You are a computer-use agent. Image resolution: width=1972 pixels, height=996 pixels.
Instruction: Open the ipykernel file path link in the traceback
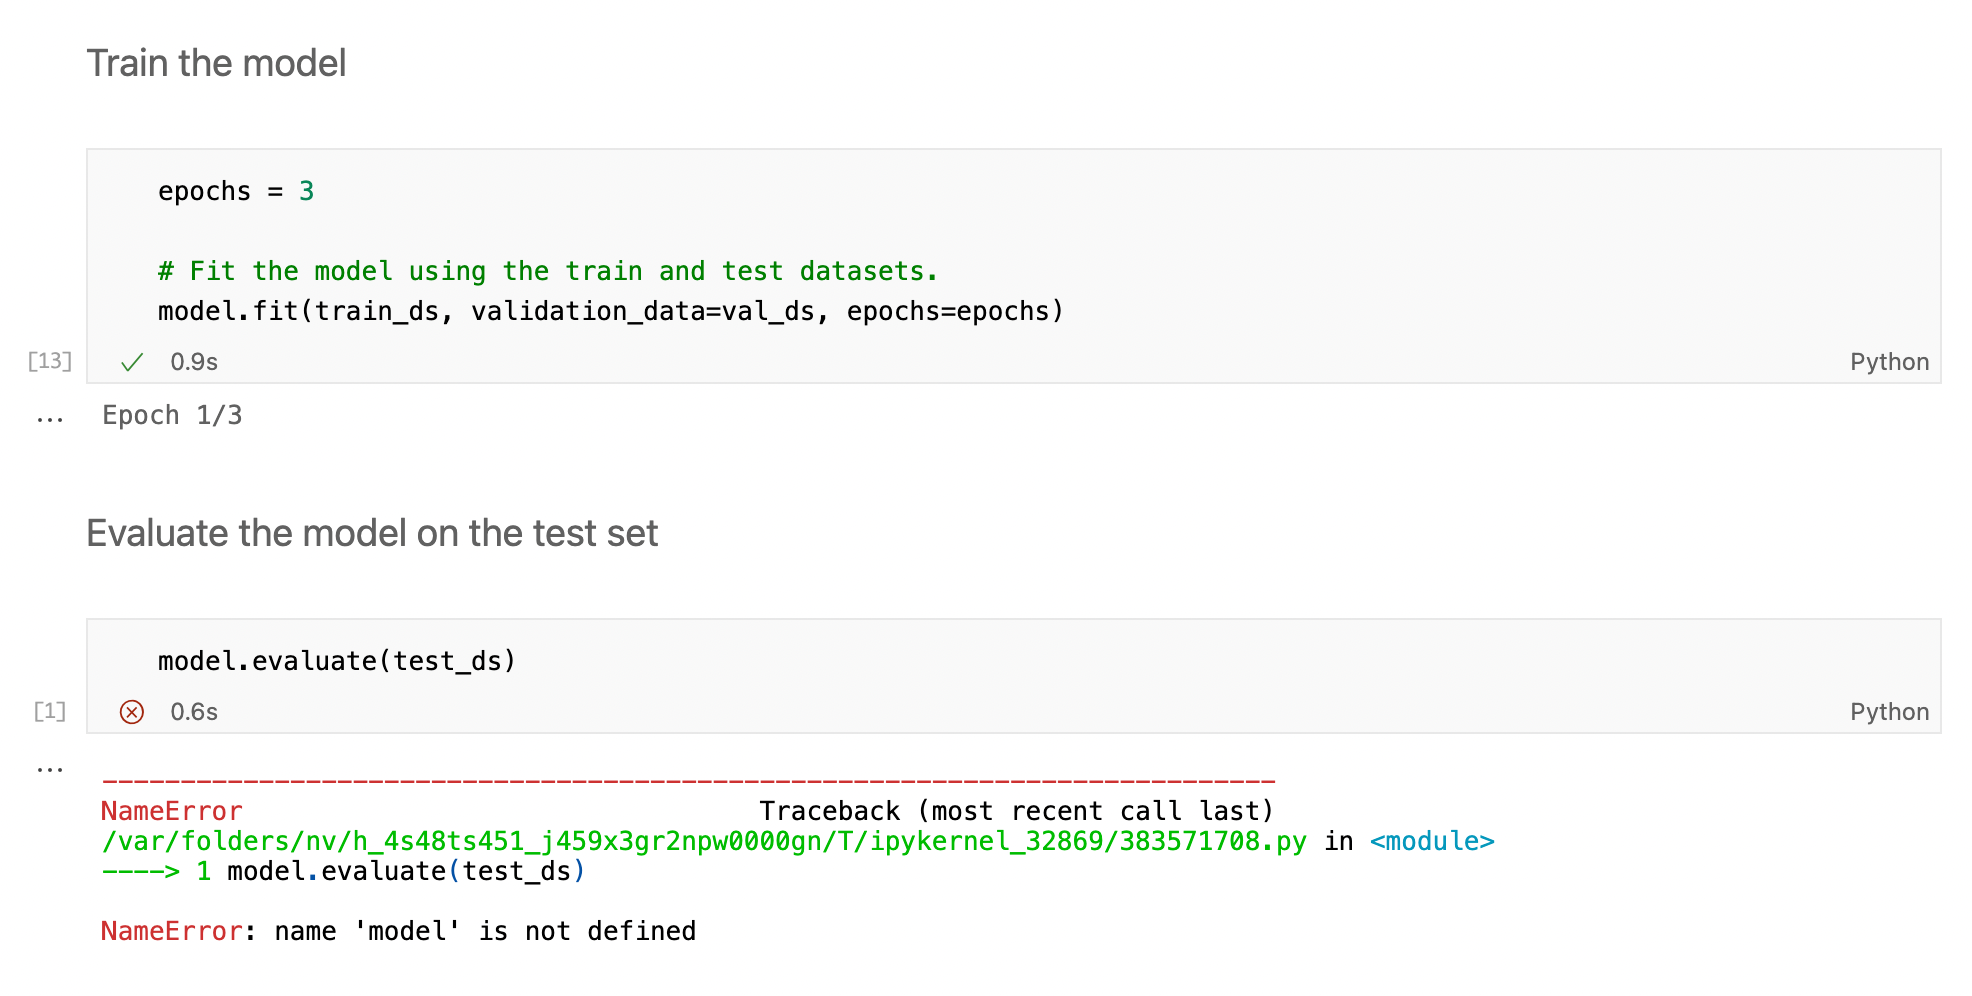(x=704, y=842)
